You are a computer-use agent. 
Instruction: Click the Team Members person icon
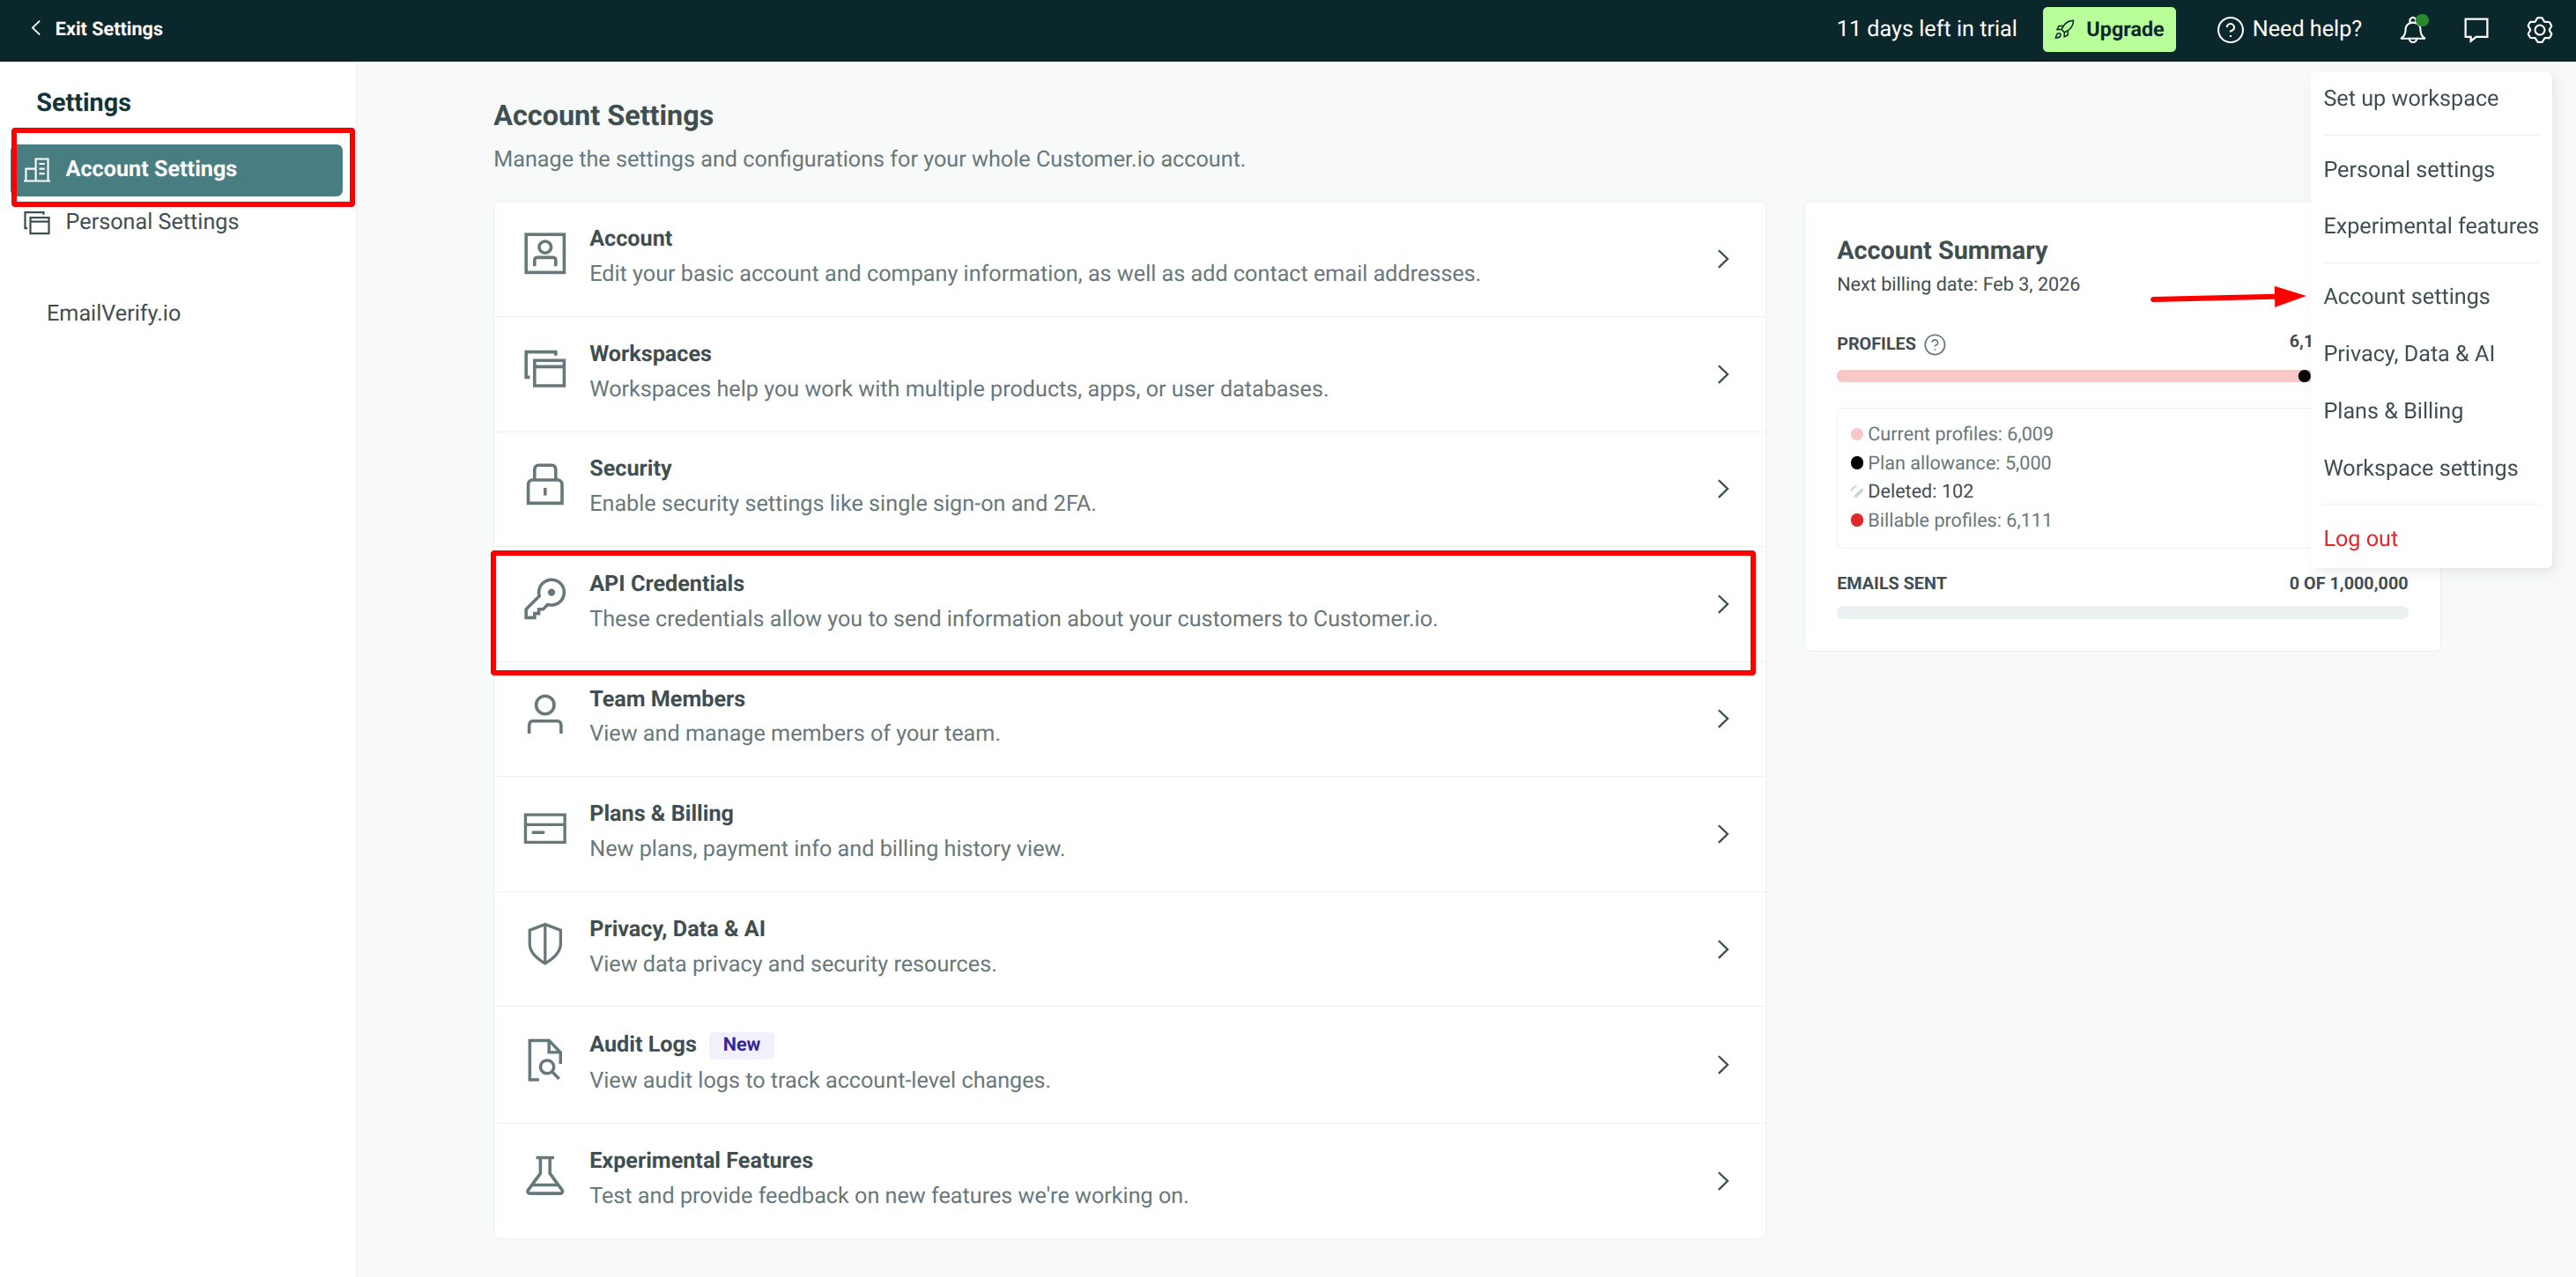tap(545, 715)
